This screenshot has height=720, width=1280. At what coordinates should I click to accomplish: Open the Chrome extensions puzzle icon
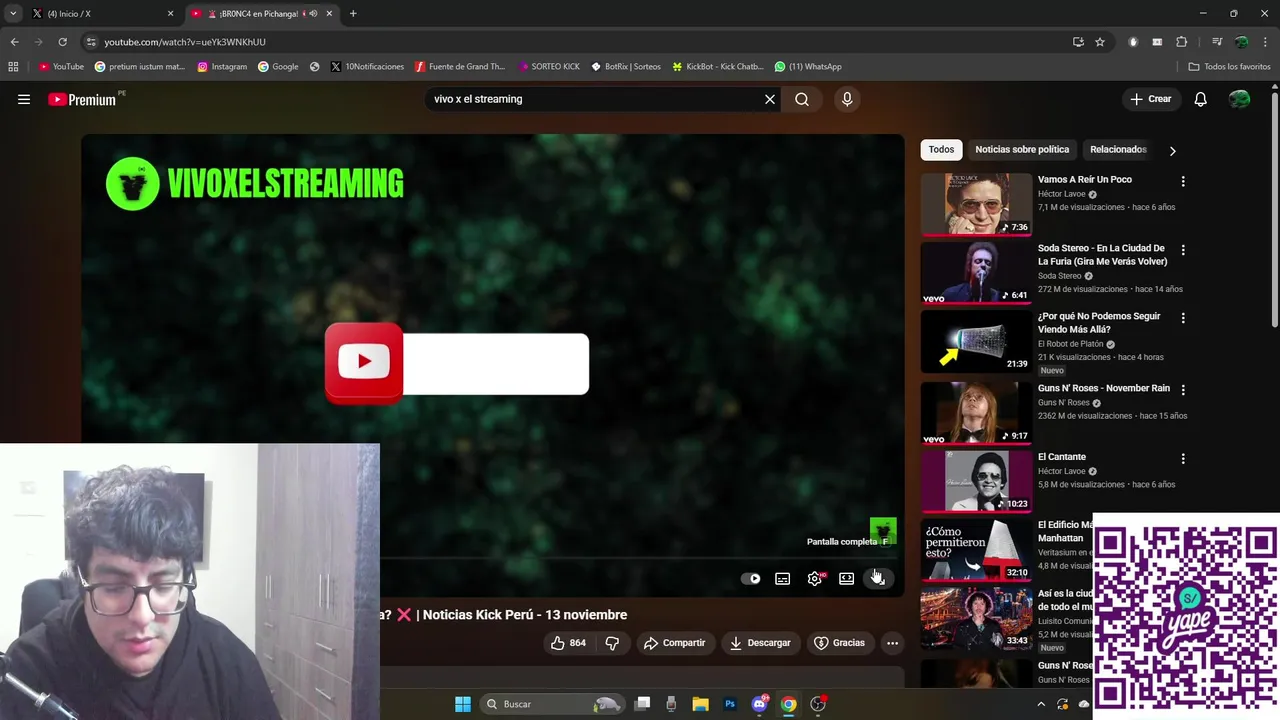pyautogui.click(x=1182, y=42)
